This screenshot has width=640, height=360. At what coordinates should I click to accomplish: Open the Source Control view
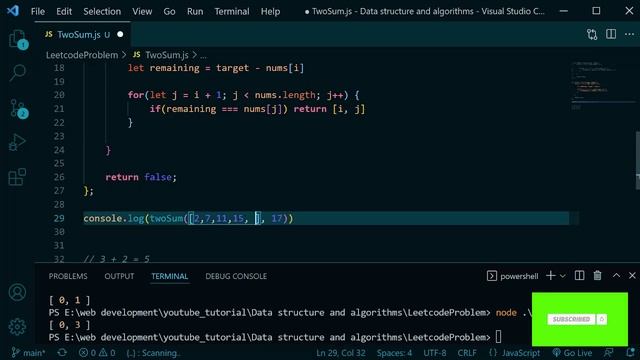coord(18,108)
